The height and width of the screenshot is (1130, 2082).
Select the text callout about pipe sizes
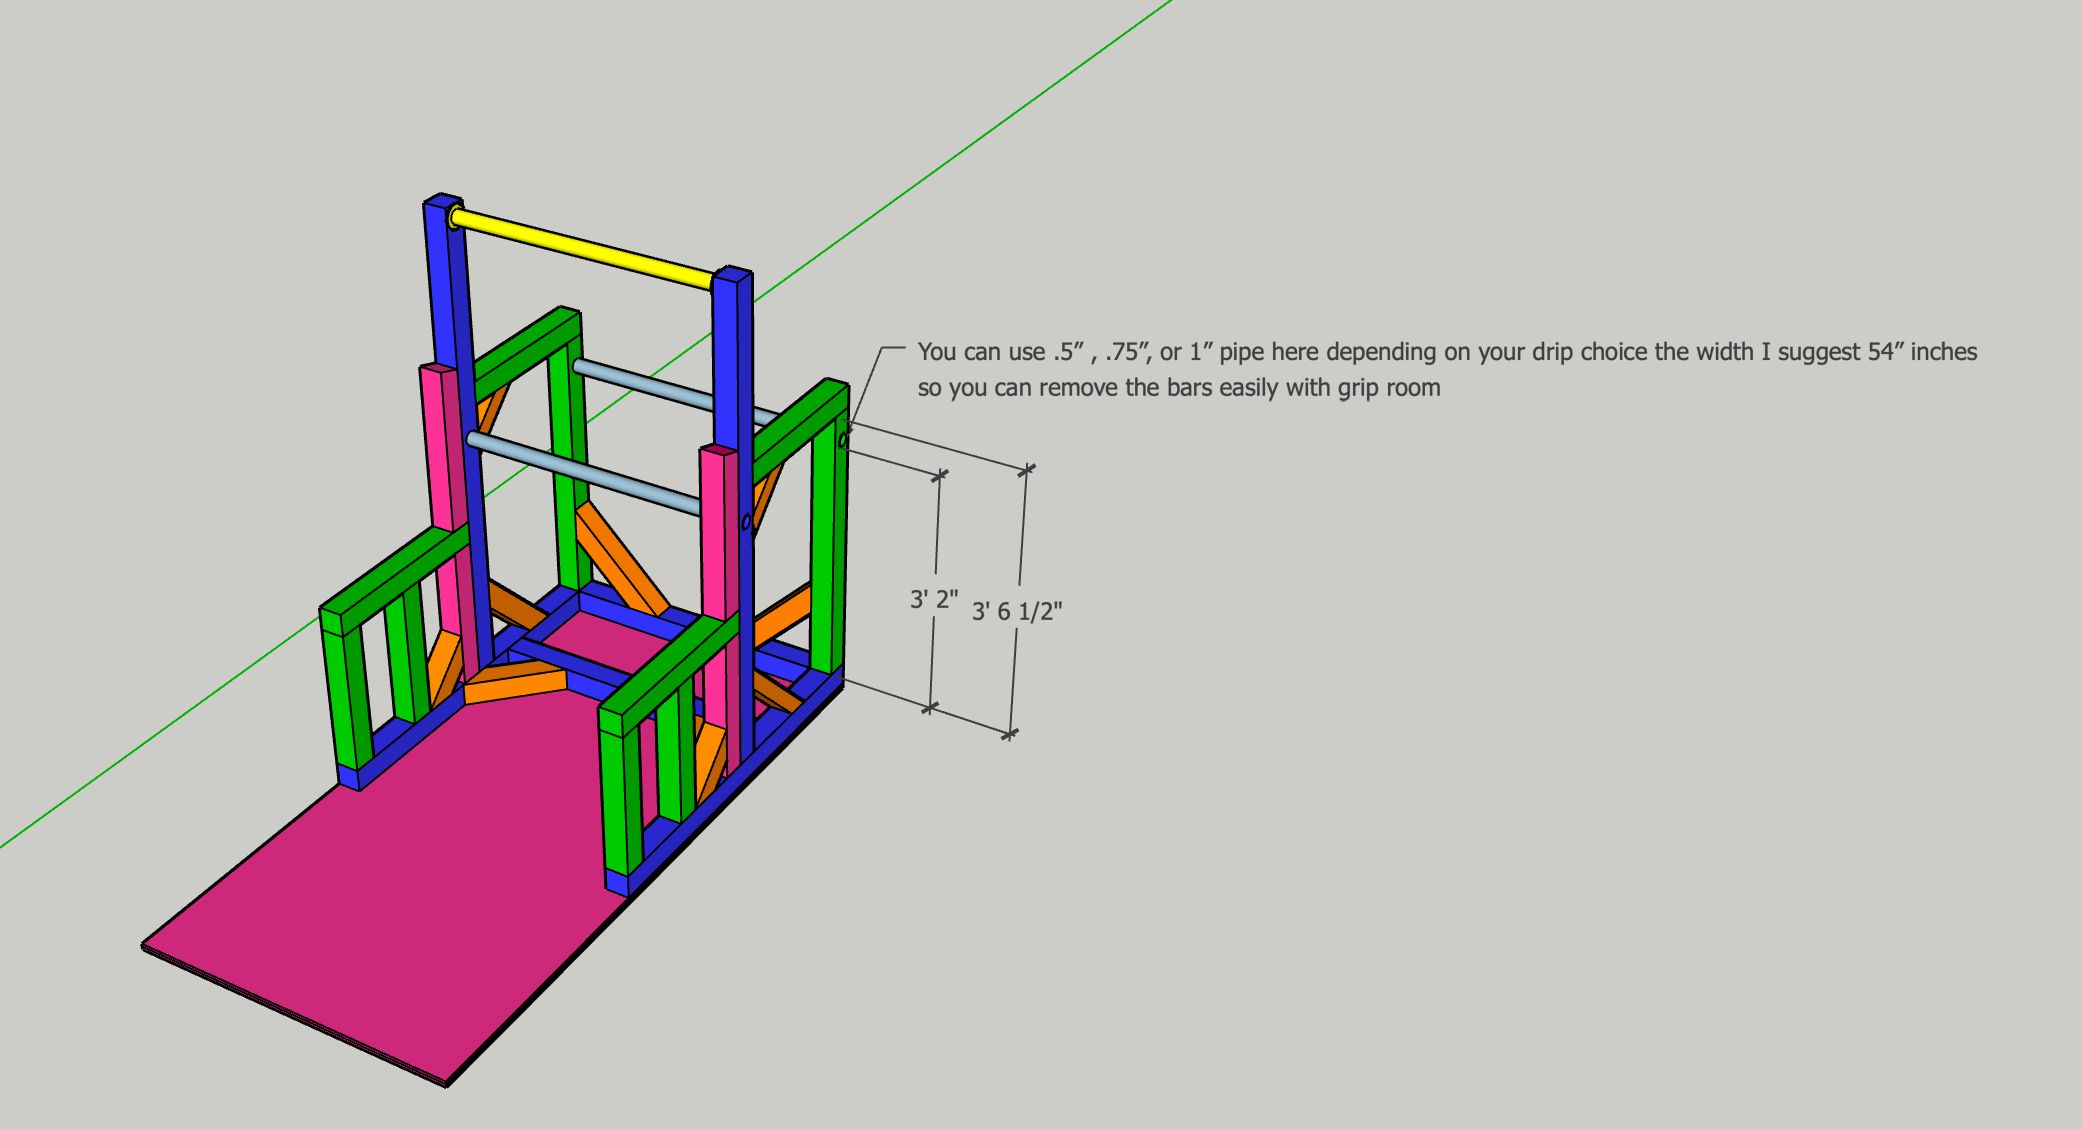[x=1400, y=370]
